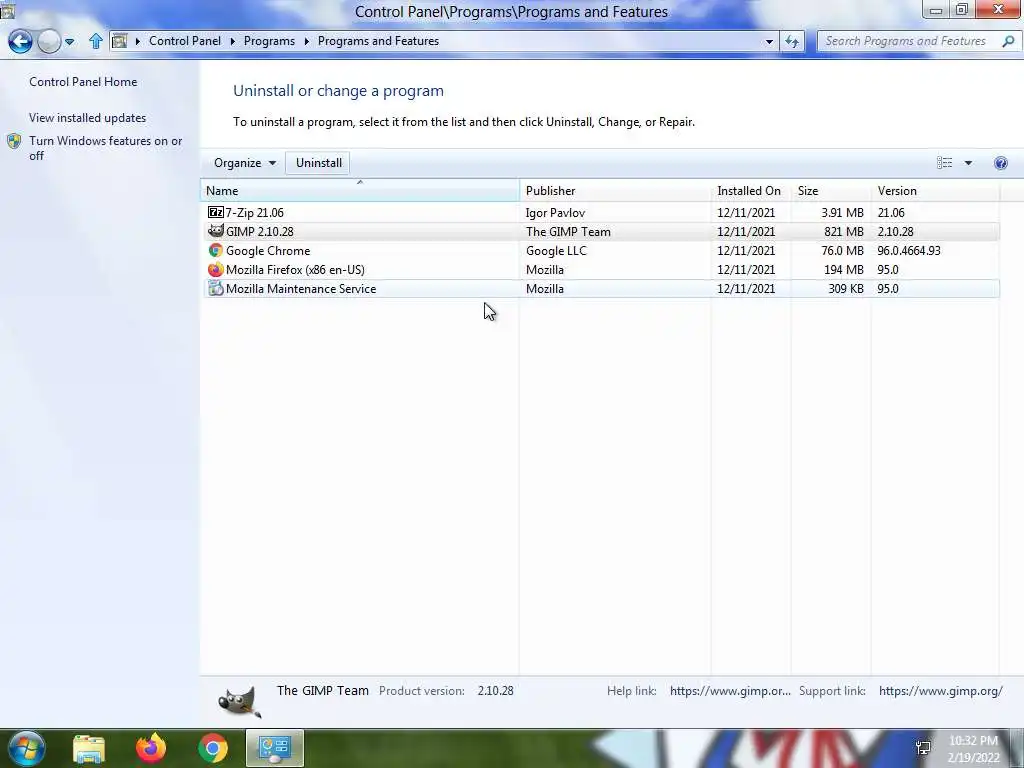This screenshot has width=1024, height=768.
Task: Open the address bar history dropdown
Action: point(769,41)
